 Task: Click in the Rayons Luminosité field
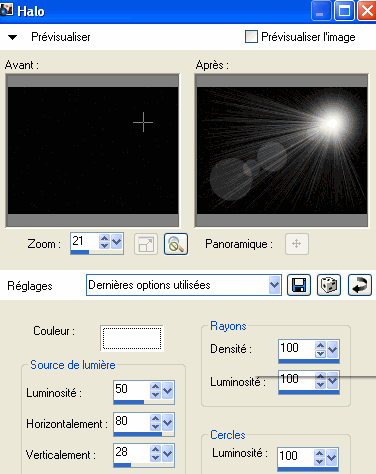click(x=296, y=380)
